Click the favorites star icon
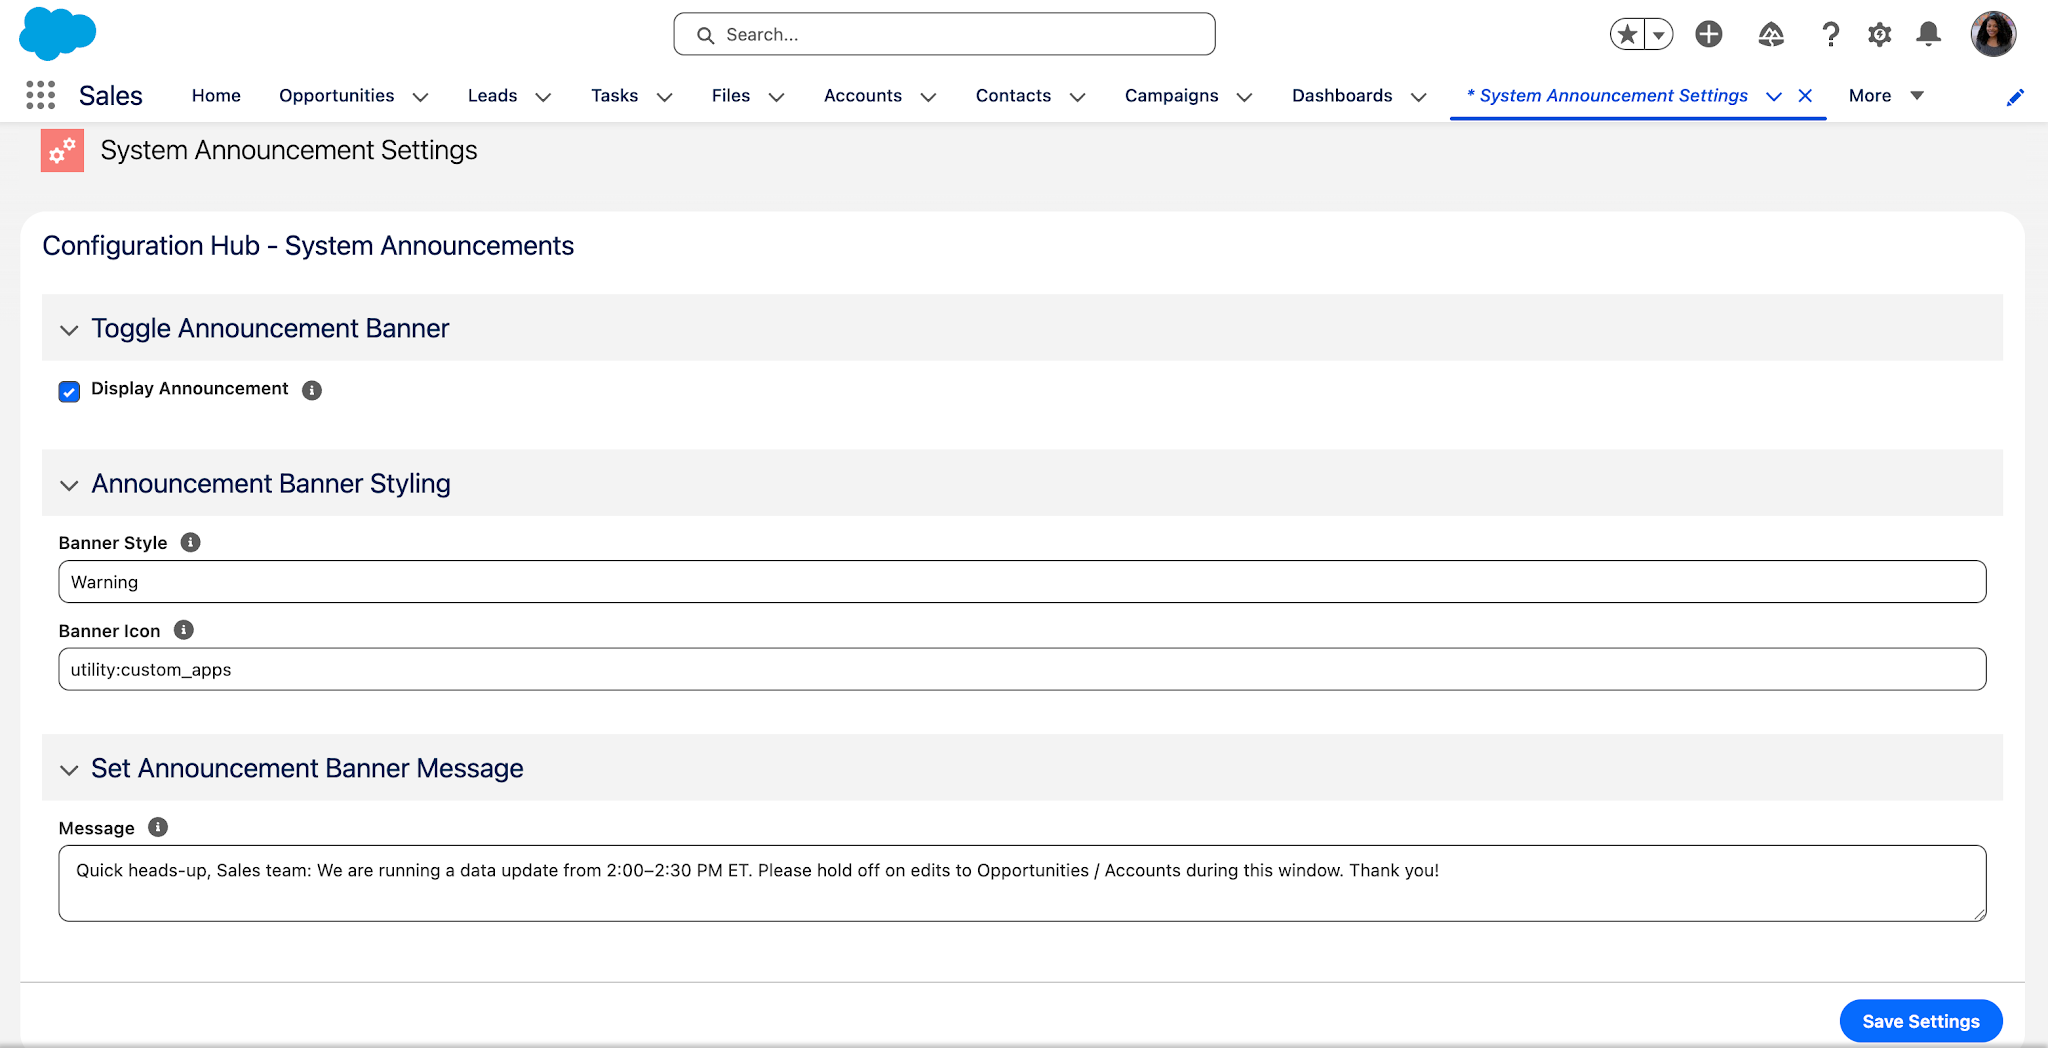 point(1628,33)
